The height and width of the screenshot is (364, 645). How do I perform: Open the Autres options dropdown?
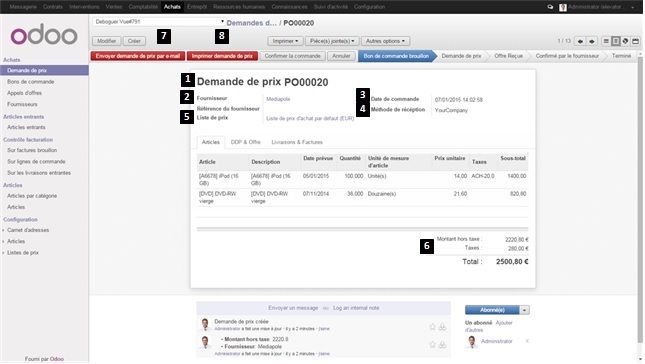[x=385, y=41]
